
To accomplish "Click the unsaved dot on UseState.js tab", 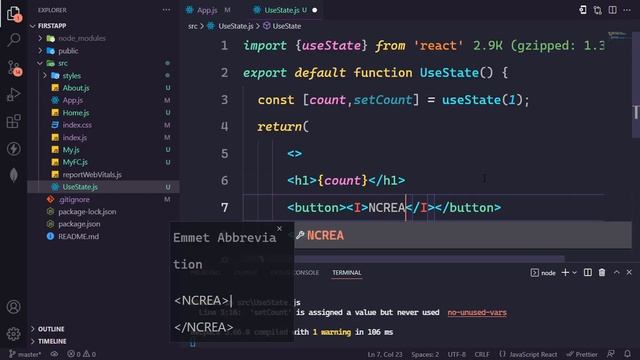I will click(x=314, y=10).
